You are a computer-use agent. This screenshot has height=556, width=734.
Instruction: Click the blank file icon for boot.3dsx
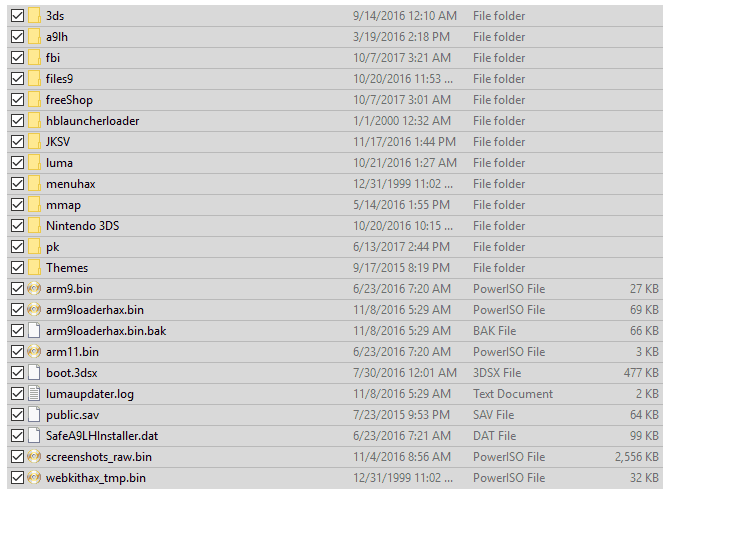pos(34,373)
